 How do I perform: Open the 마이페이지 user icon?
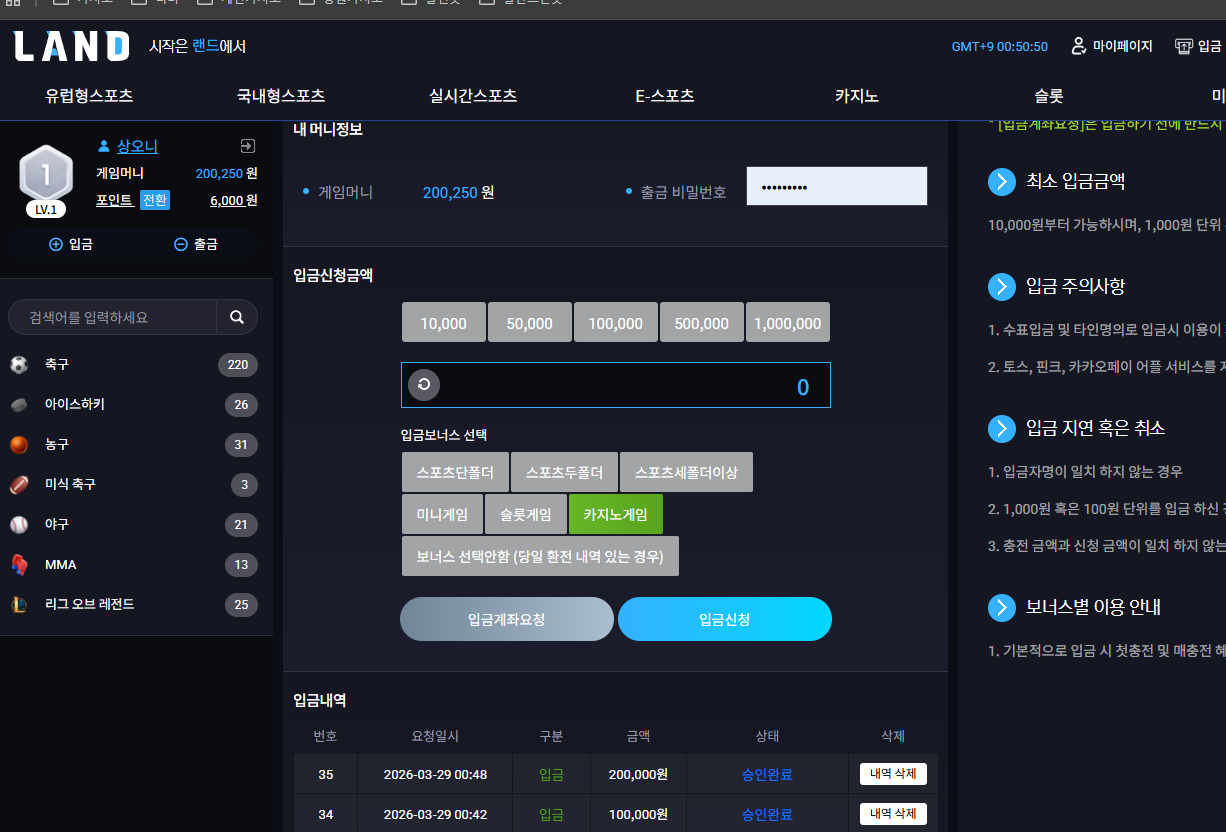click(x=1078, y=46)
